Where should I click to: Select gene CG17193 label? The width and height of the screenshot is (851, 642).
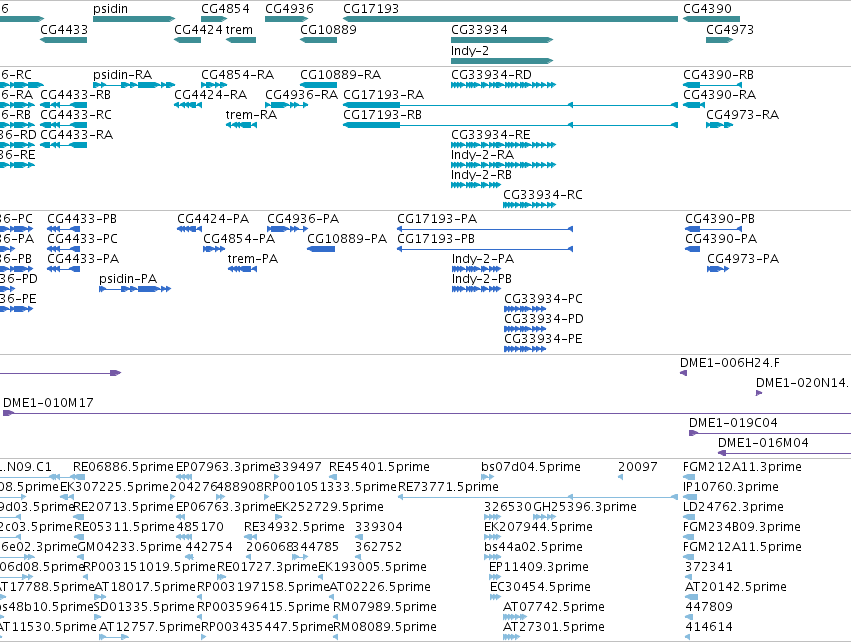[x=371, y=9]
